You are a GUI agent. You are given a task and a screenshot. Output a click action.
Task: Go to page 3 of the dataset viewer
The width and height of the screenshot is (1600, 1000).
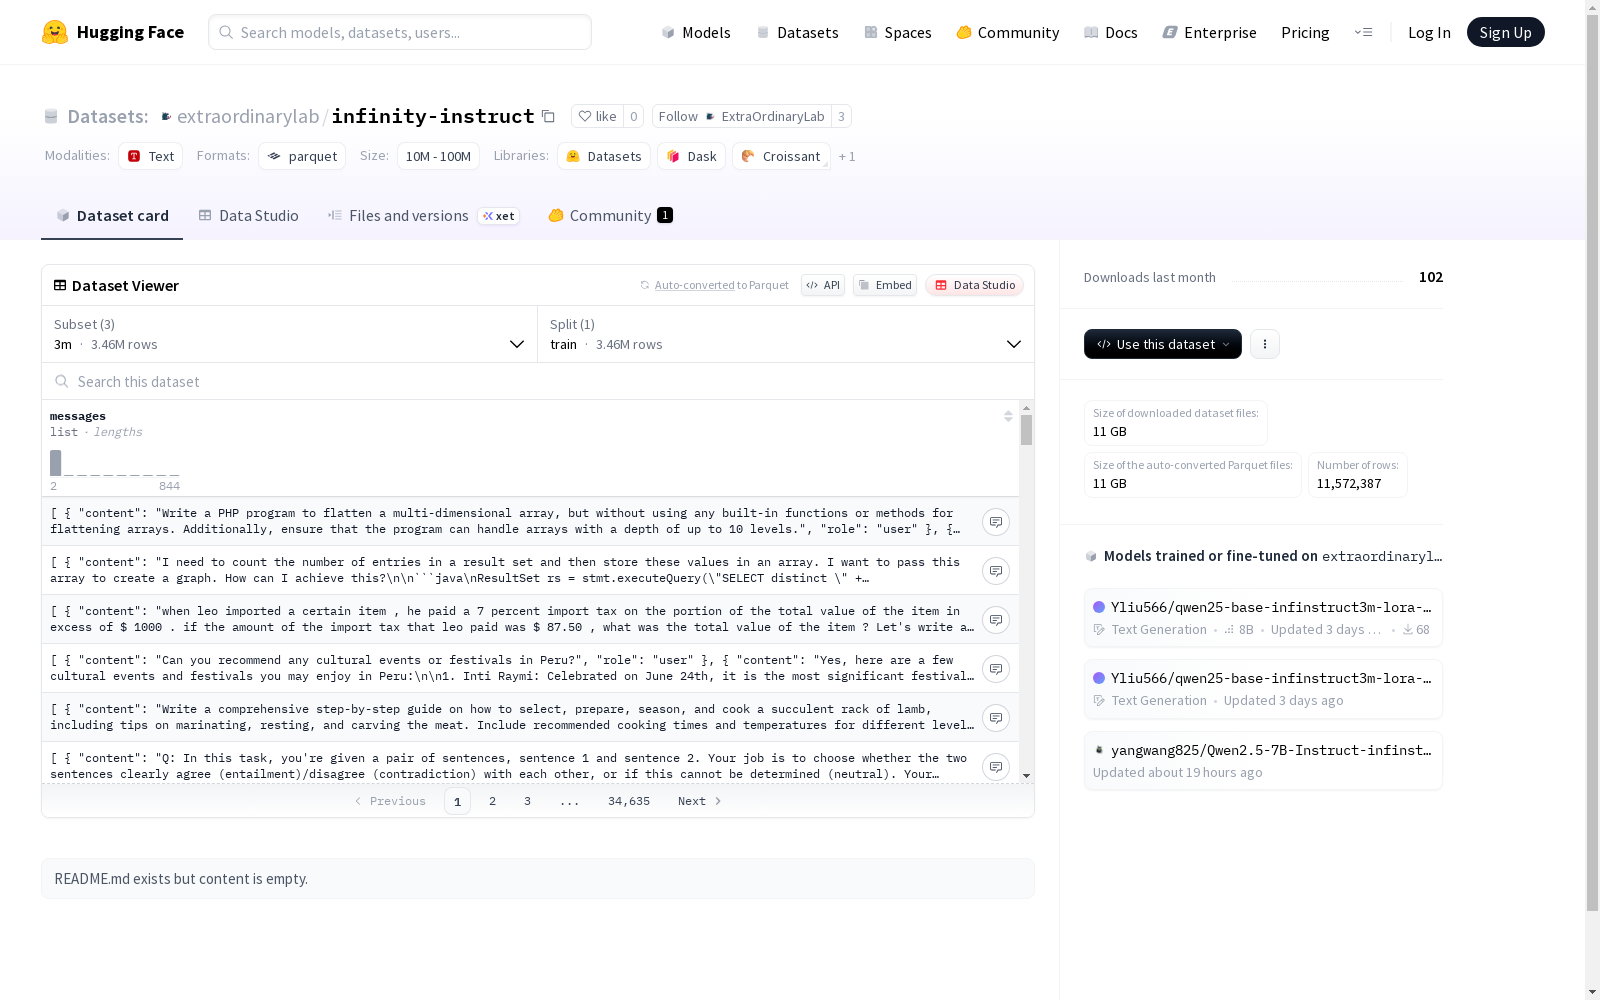pos(527,801)
